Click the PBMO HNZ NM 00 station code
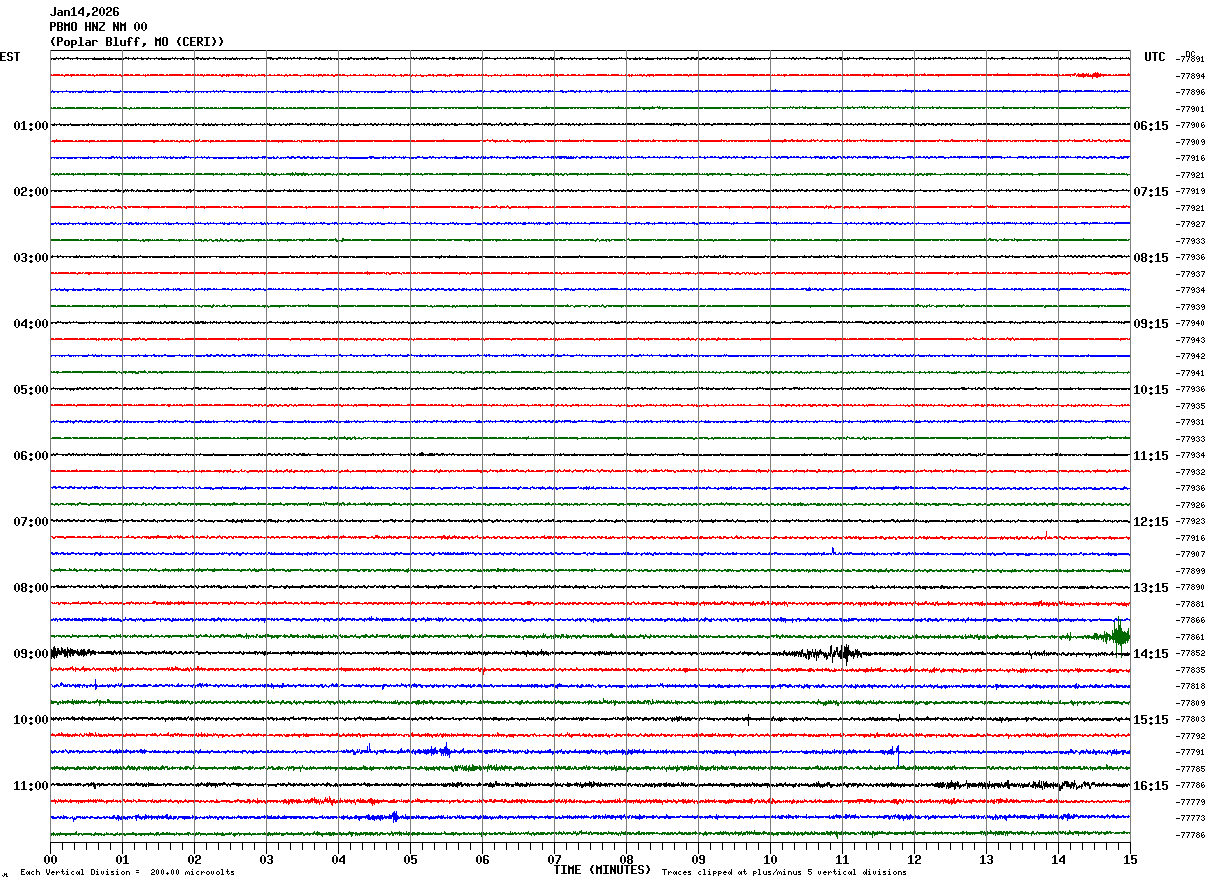1210x886 pixels. point(98,27)
